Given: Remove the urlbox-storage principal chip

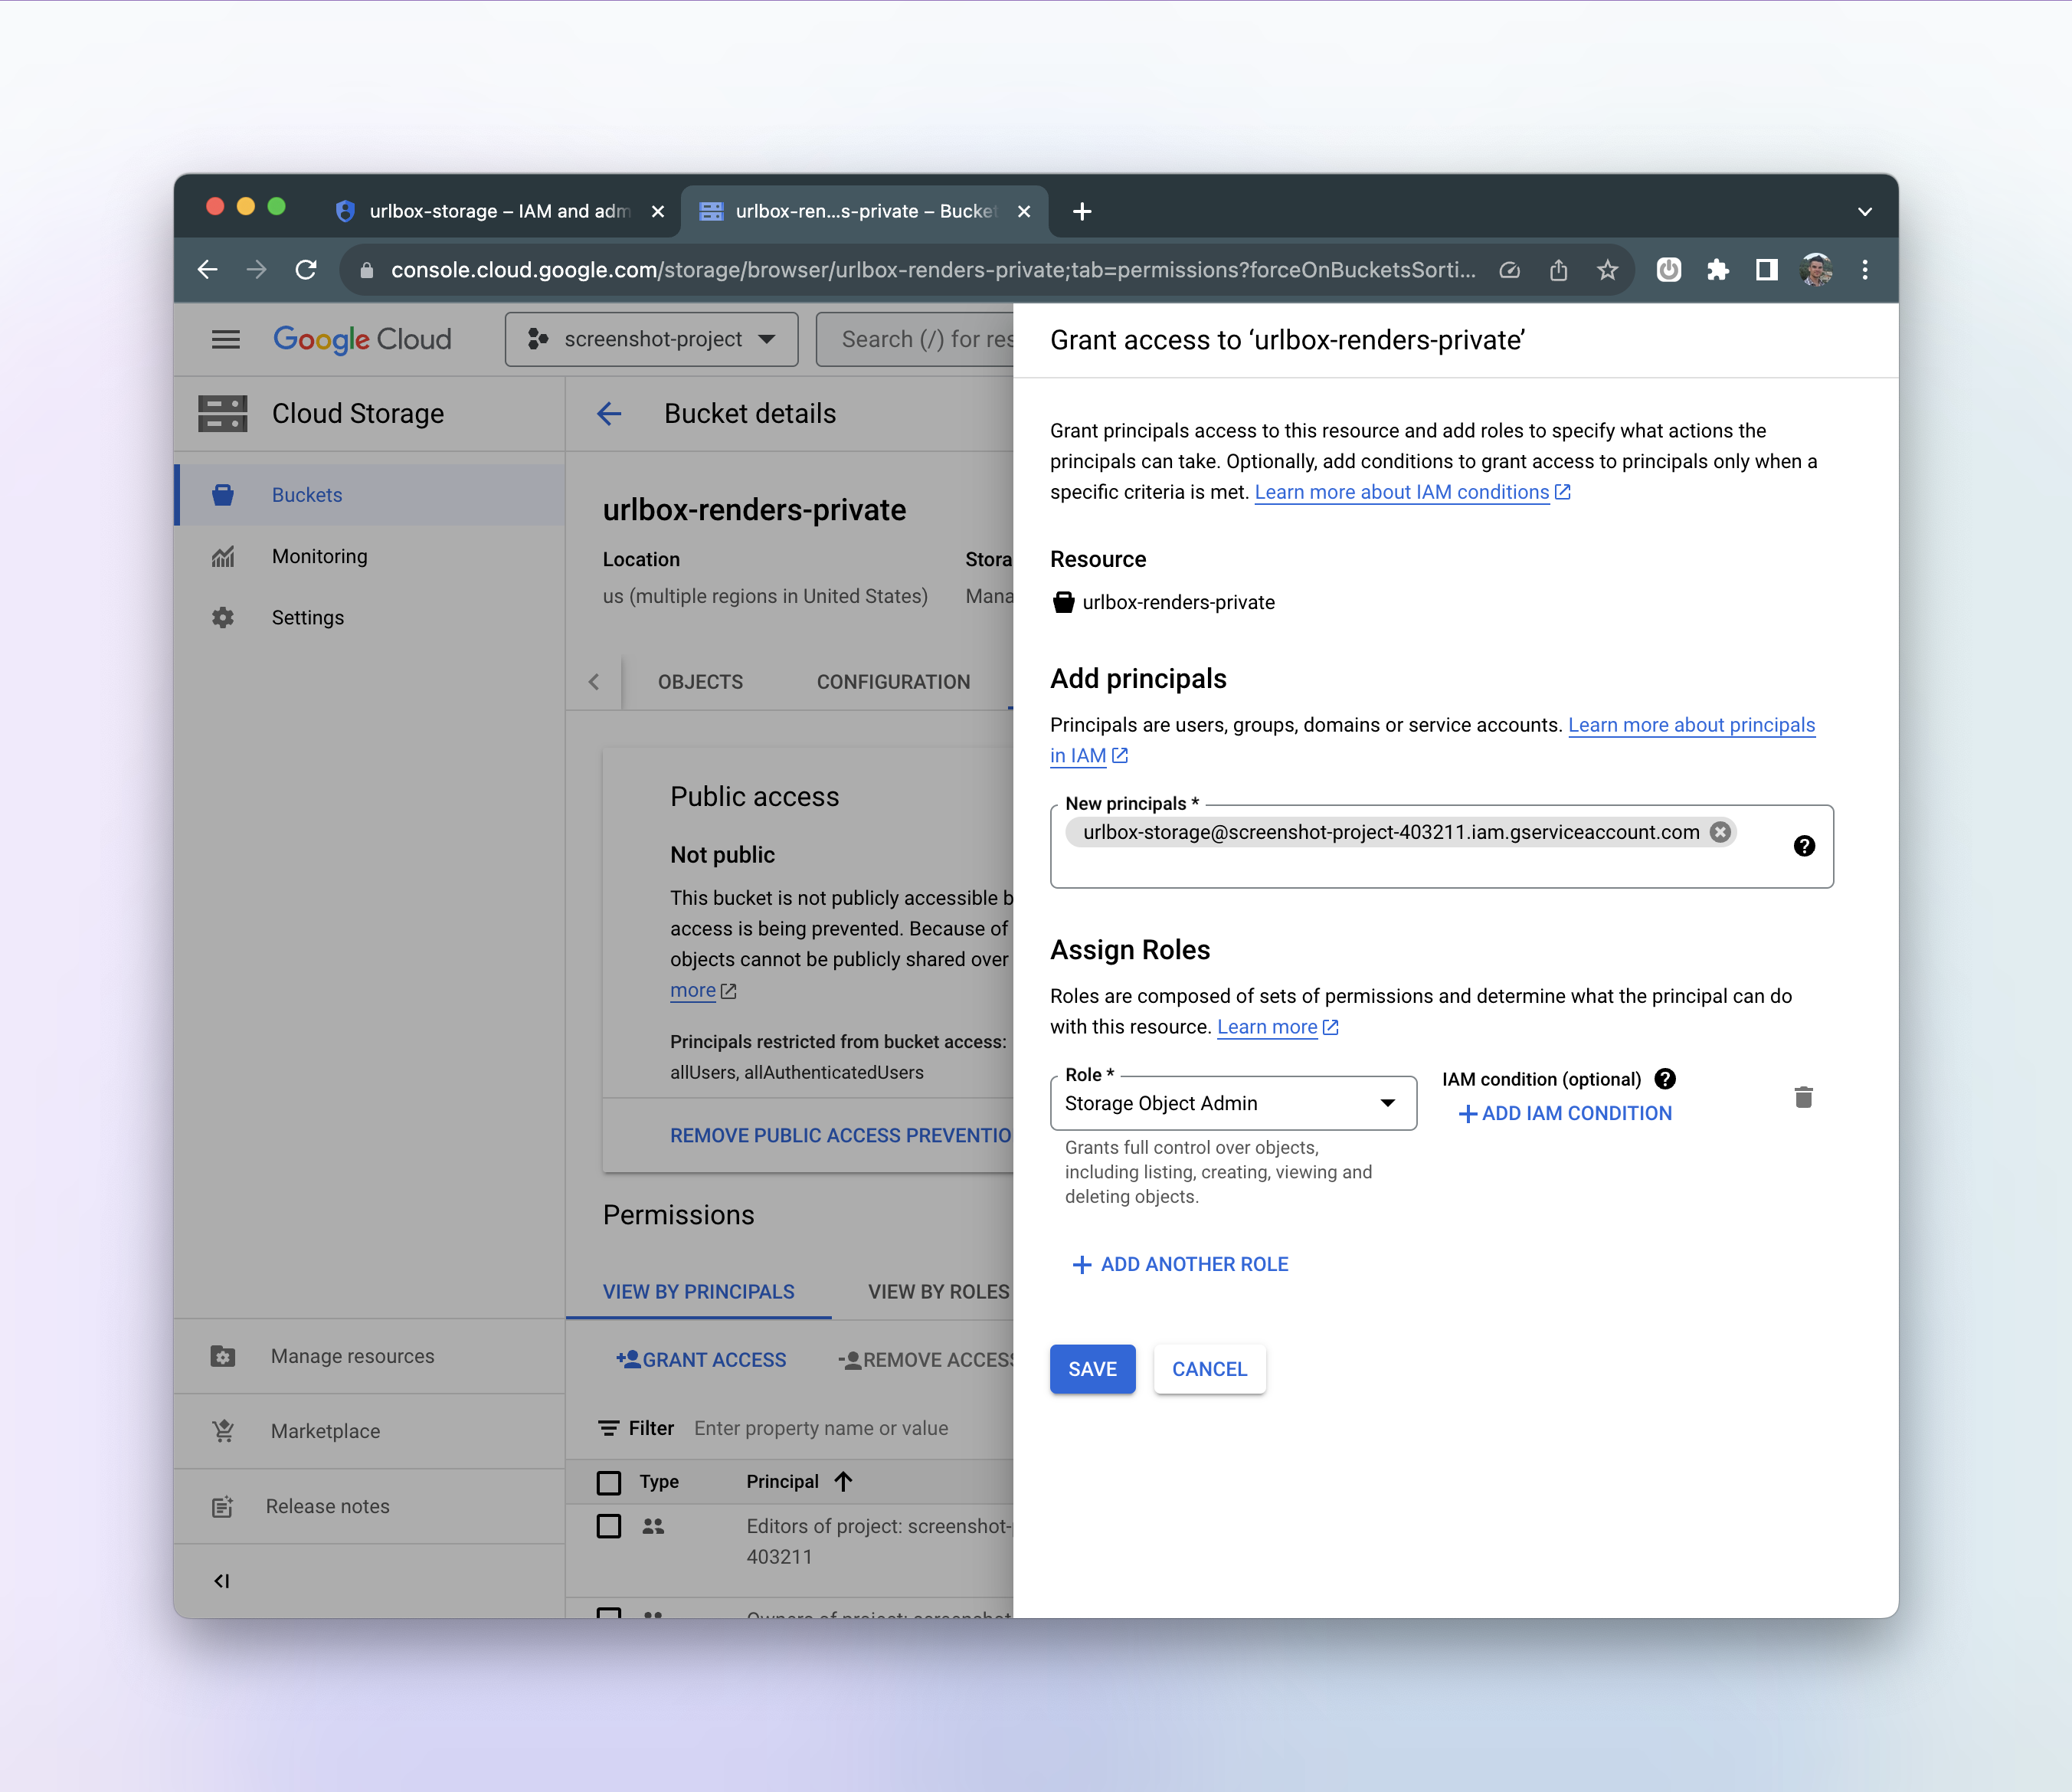Looking at the screenshot, I should click(x=1720, y=832).
